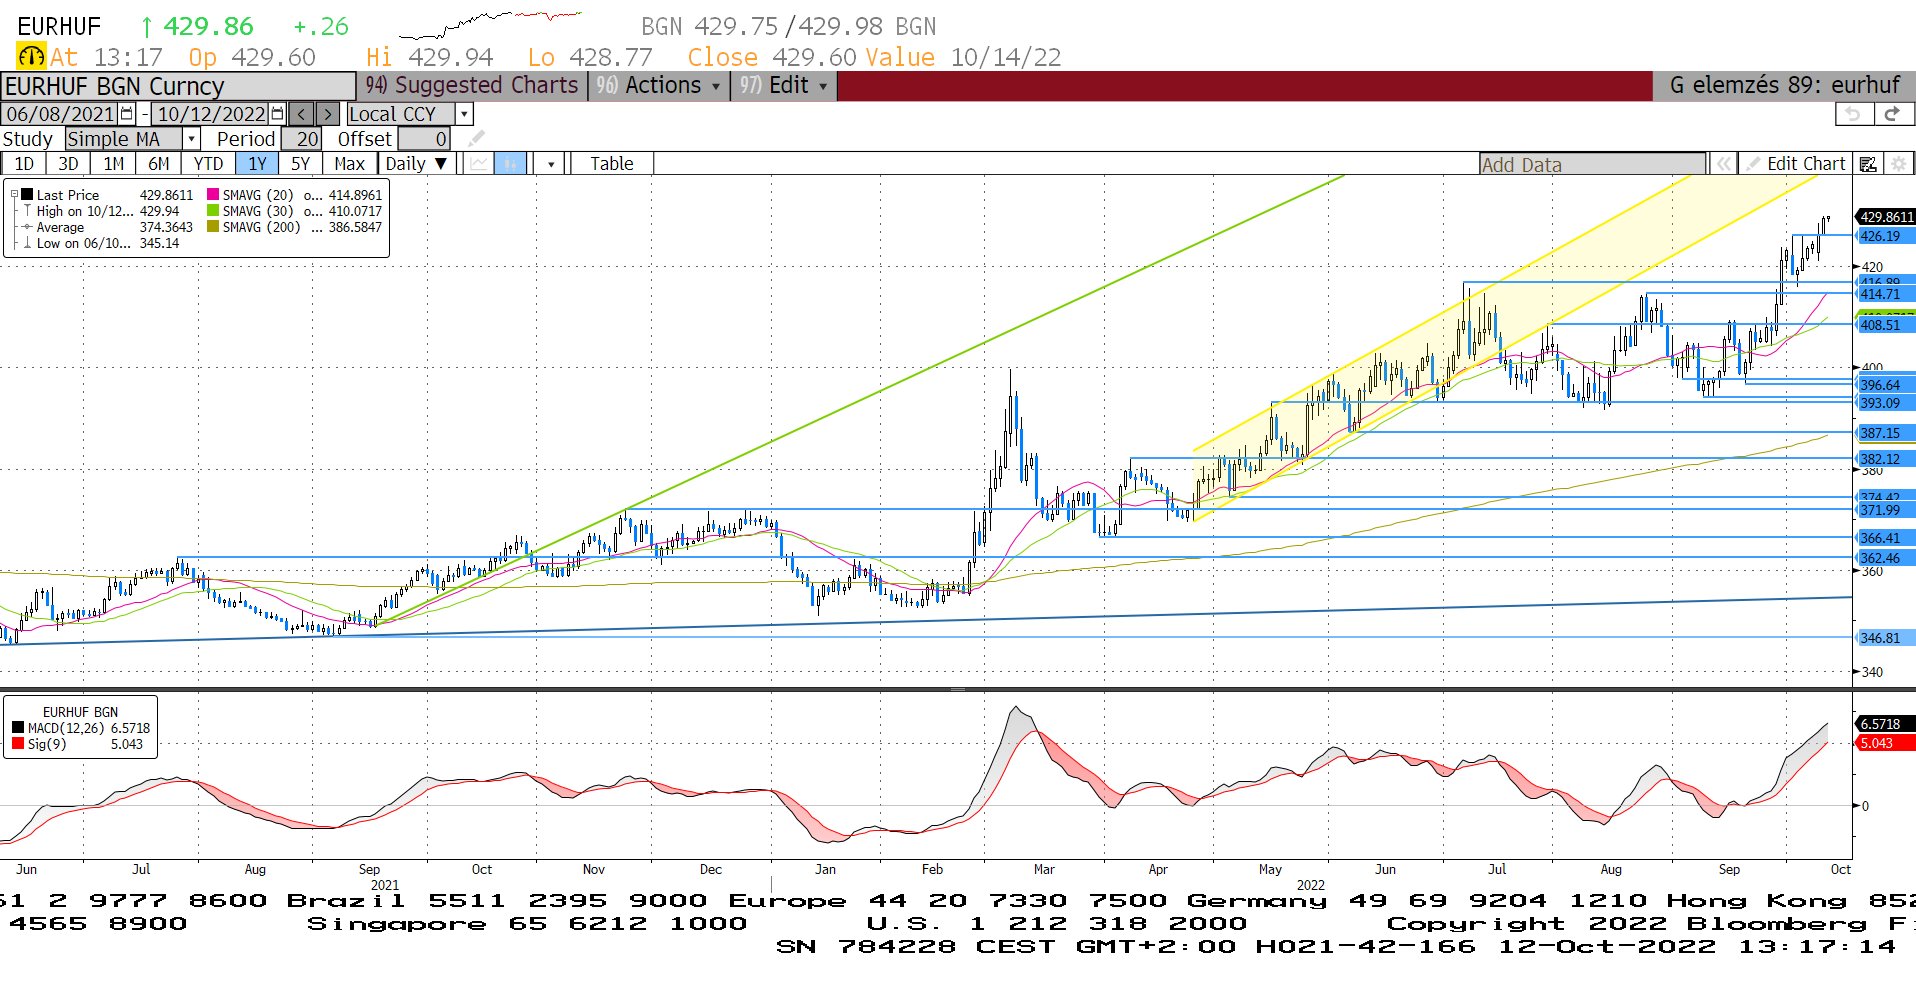Click the 362.46 level axis label
The height and width of the screenshot is (1002, 1916).
point(1885,558)
